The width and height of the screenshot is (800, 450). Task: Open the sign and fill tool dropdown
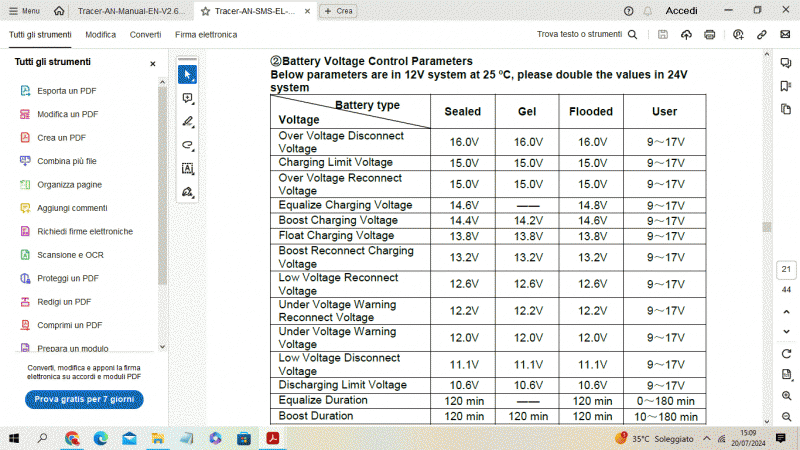point(187,191)
